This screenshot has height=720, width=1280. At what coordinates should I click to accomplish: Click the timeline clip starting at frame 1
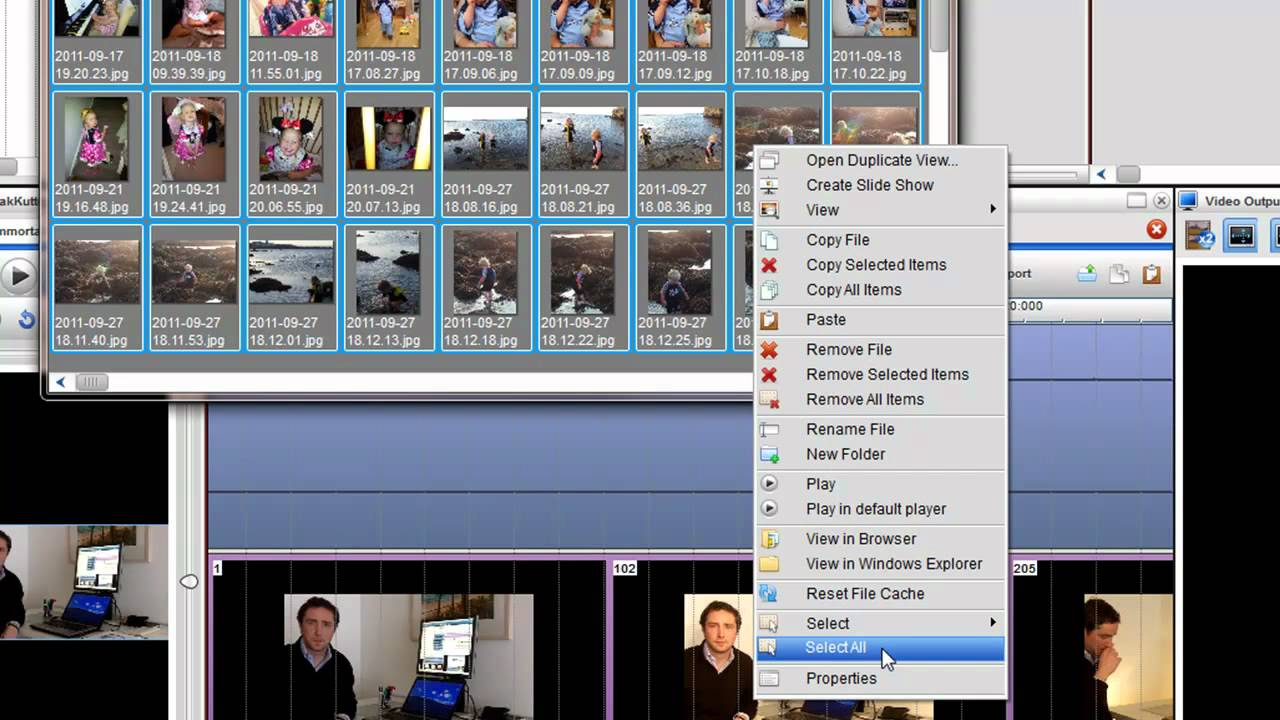click(409, 640)
